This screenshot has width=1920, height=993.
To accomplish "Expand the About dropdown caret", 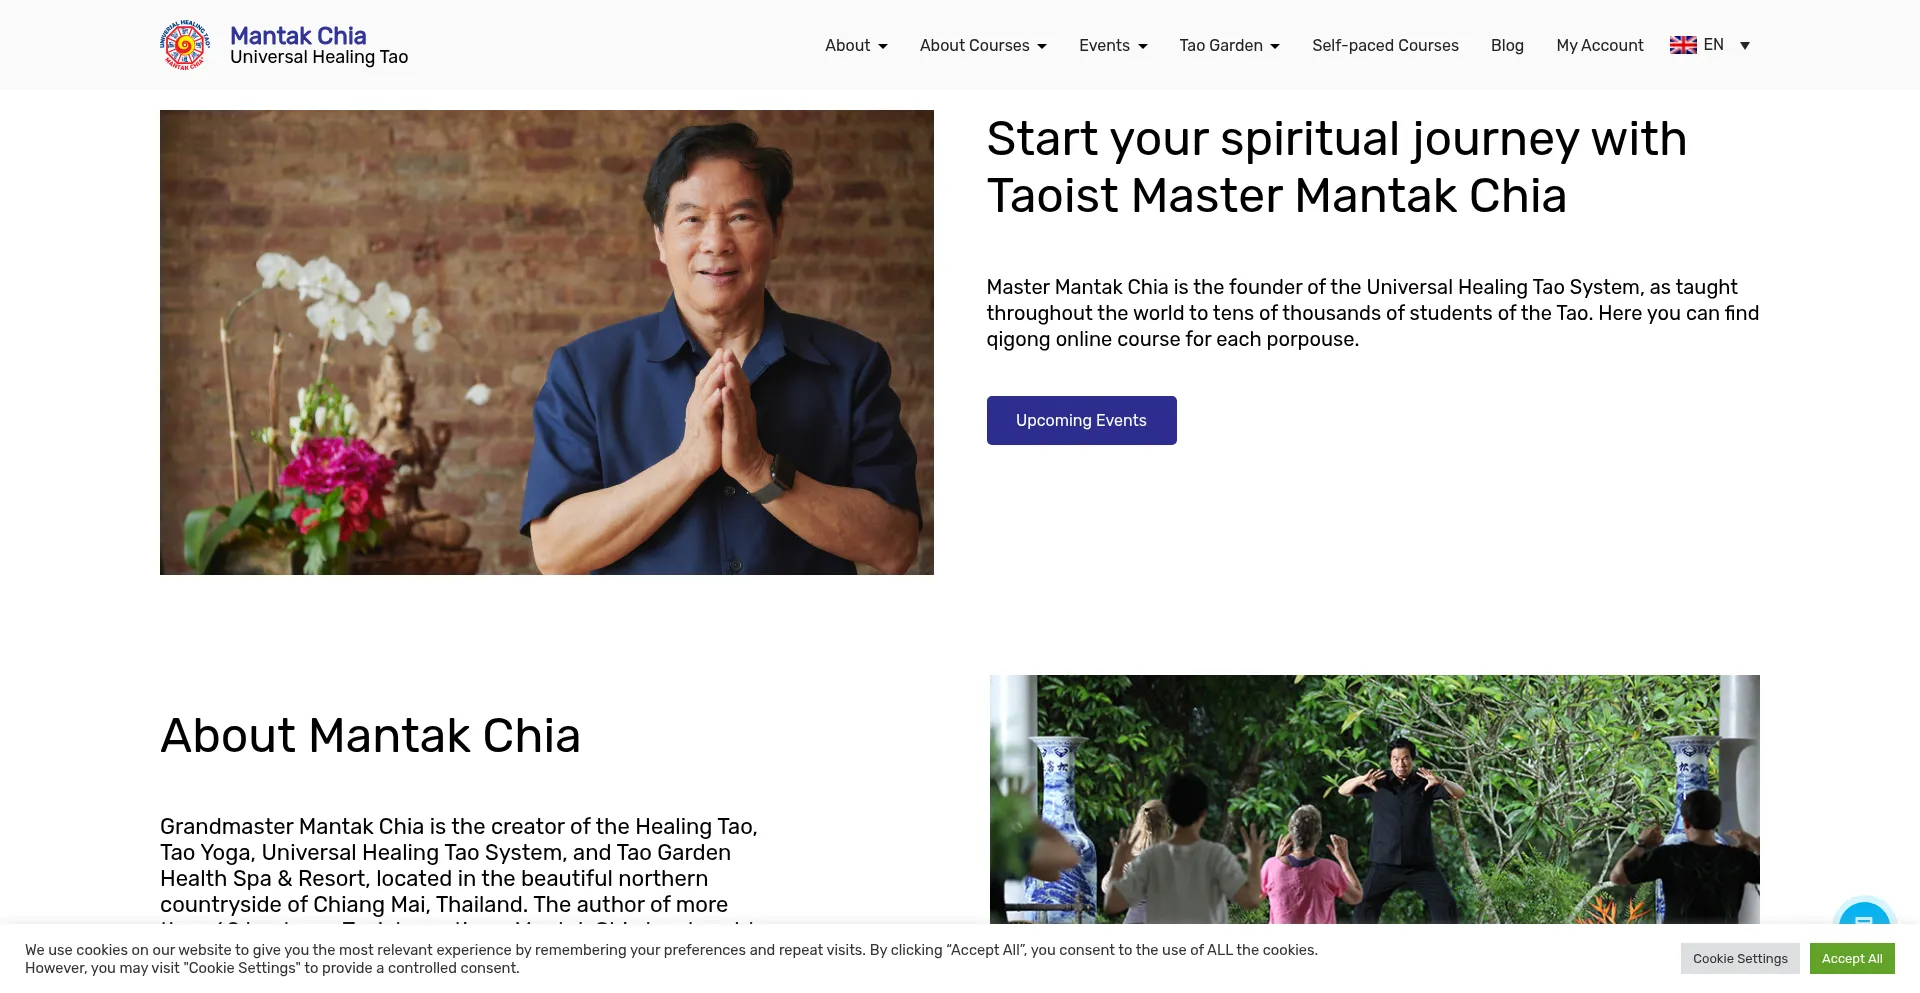I will 883,46.
